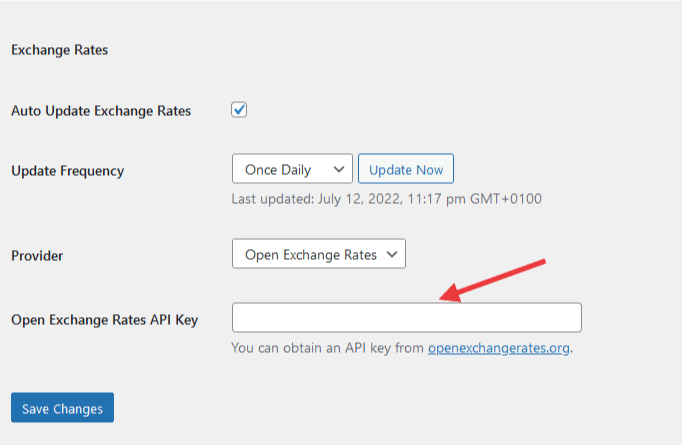Click the Auto Update Exchange Rates label
The image size is (682, 445).
coord(101,110)
